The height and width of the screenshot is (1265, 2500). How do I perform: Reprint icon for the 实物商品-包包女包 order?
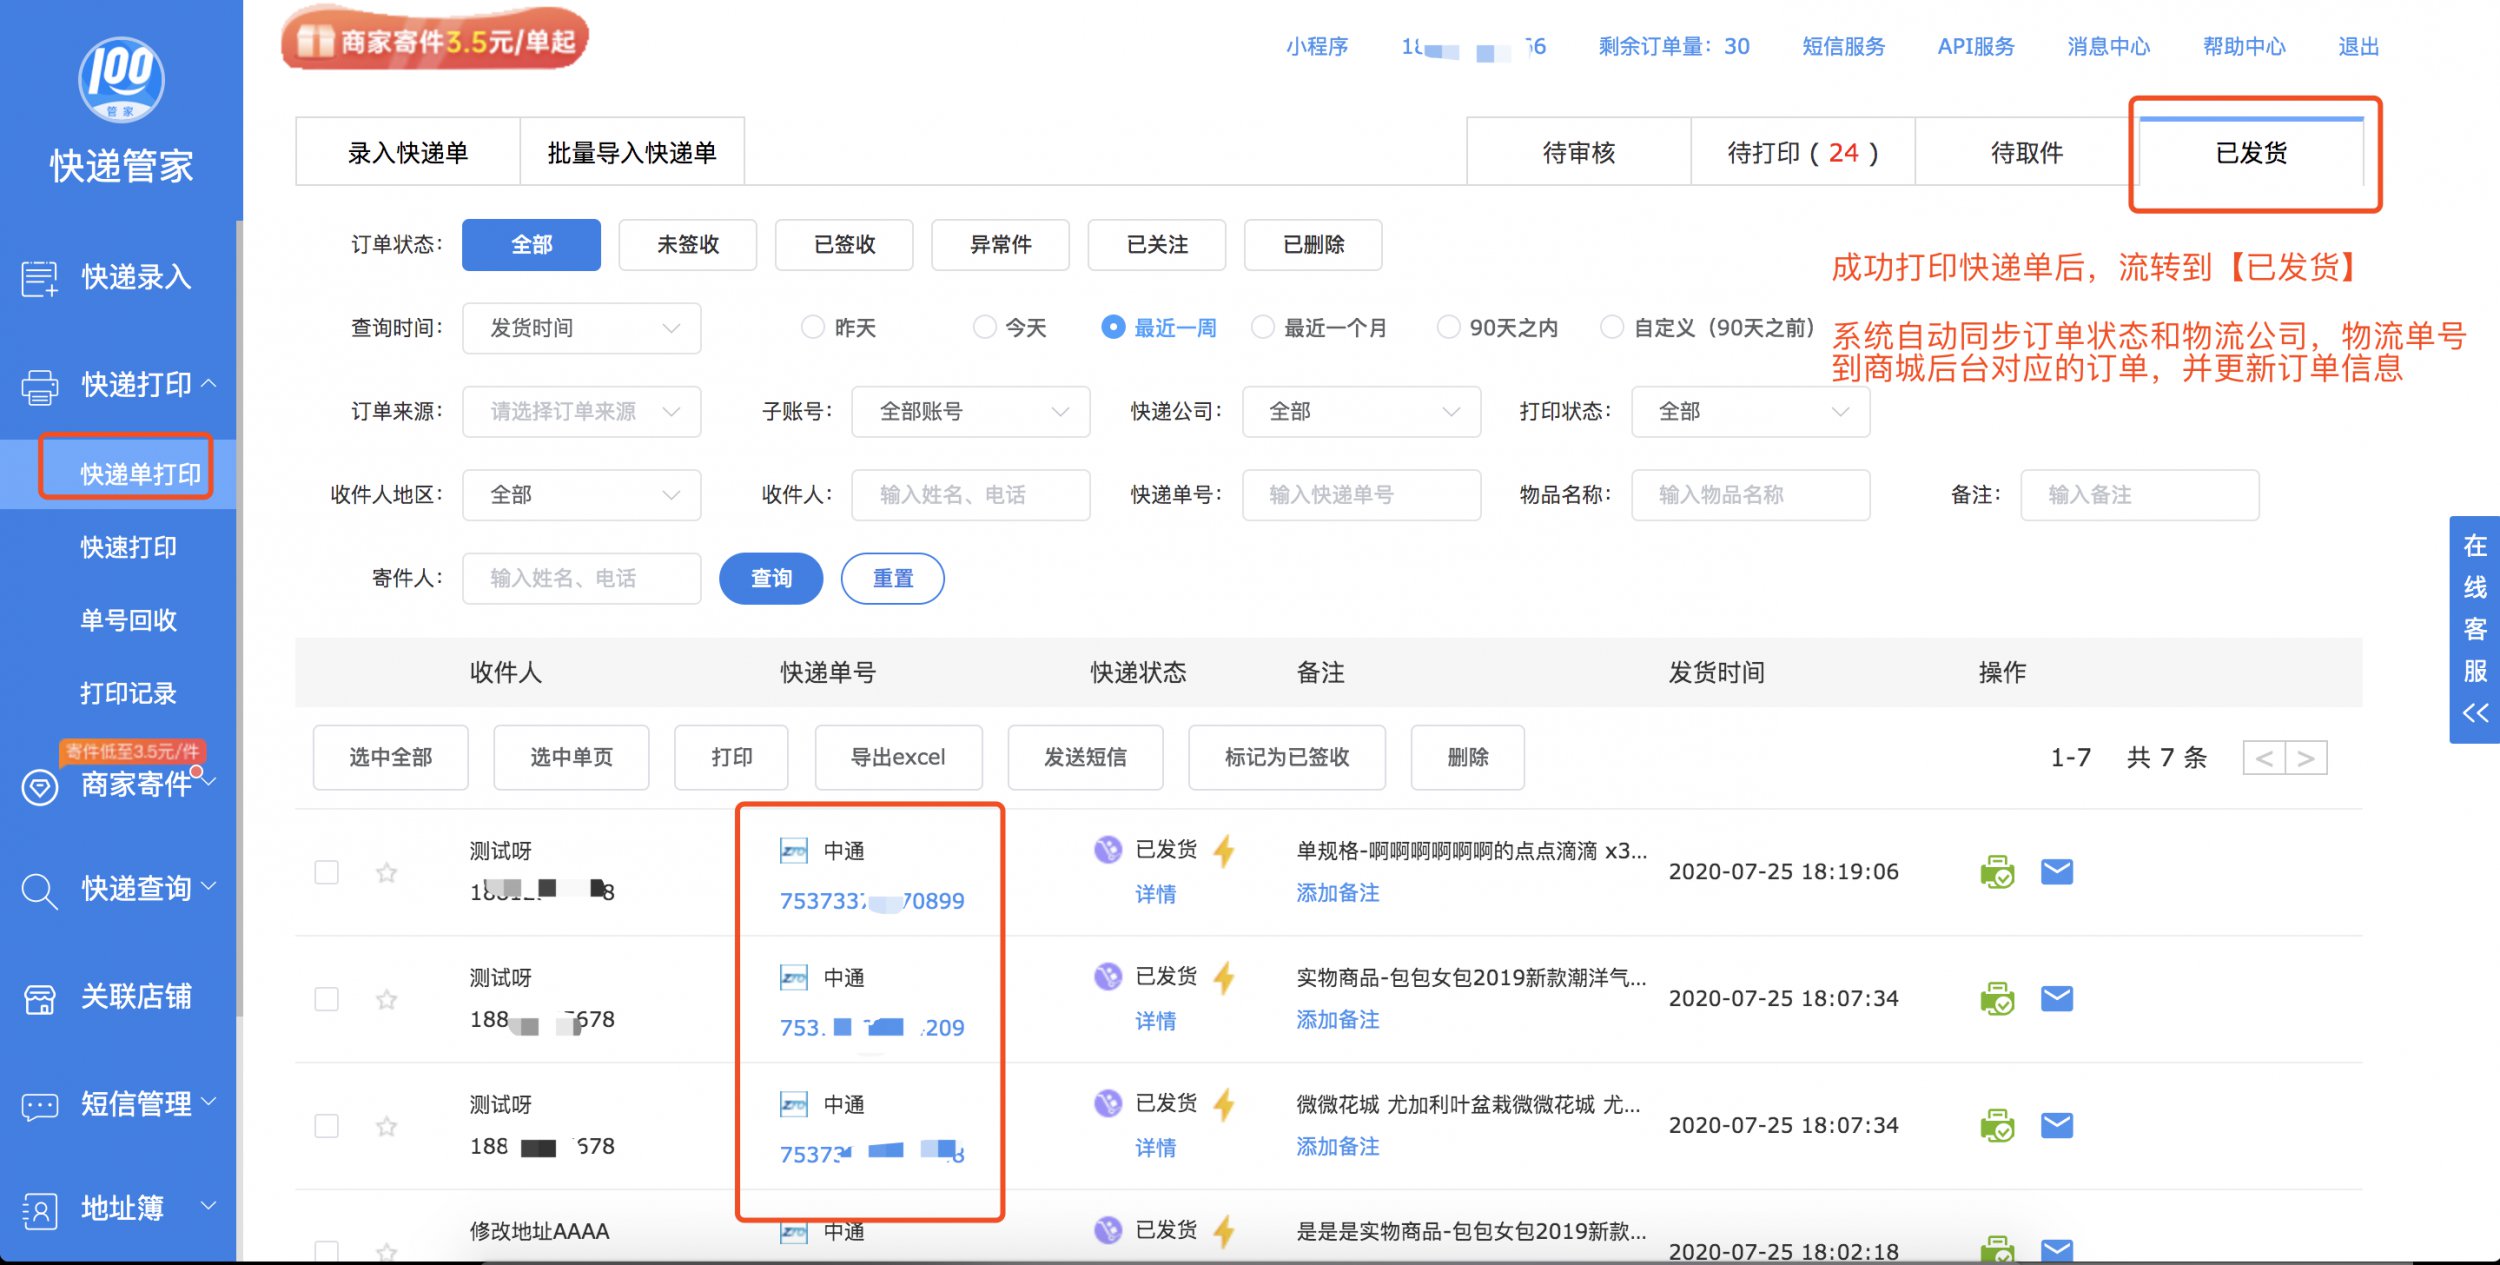[x=1997, y=998]
